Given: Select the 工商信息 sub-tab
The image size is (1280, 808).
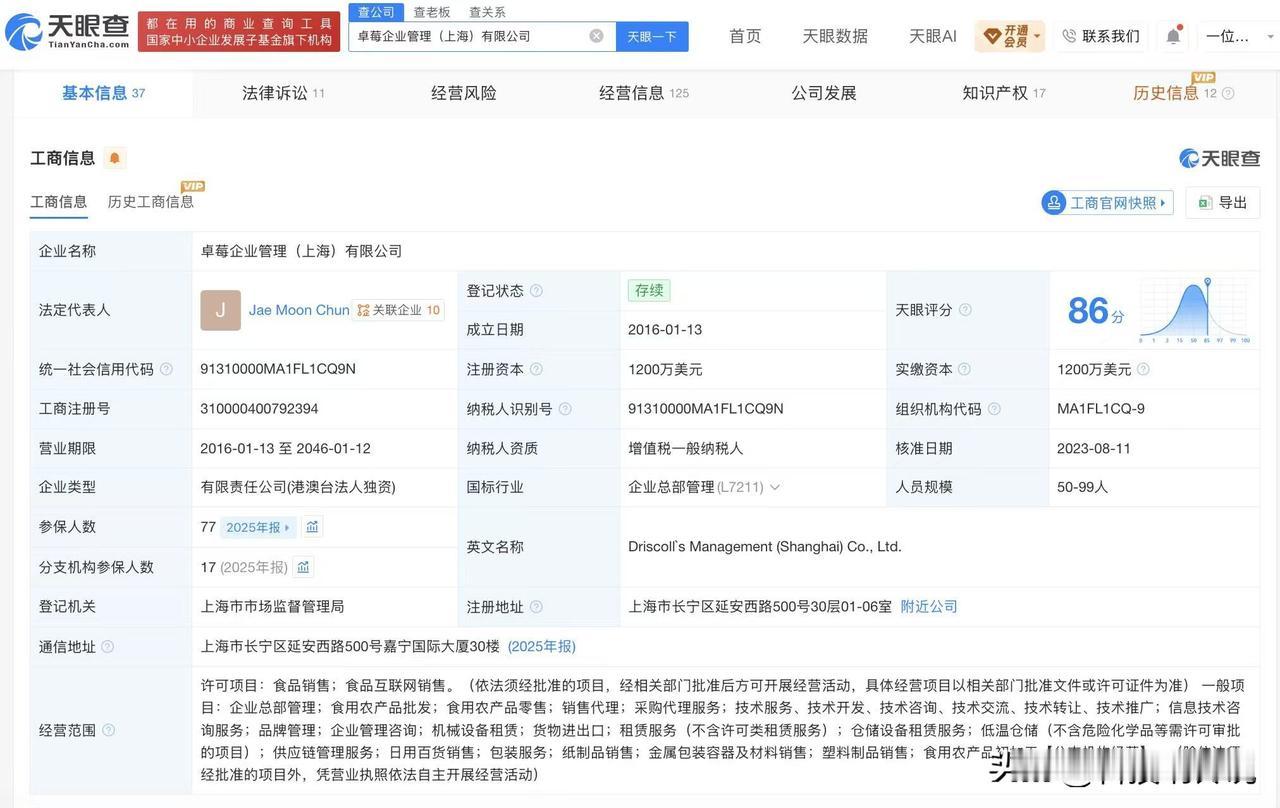Looking at the screenshot, I should coord(59,202).
